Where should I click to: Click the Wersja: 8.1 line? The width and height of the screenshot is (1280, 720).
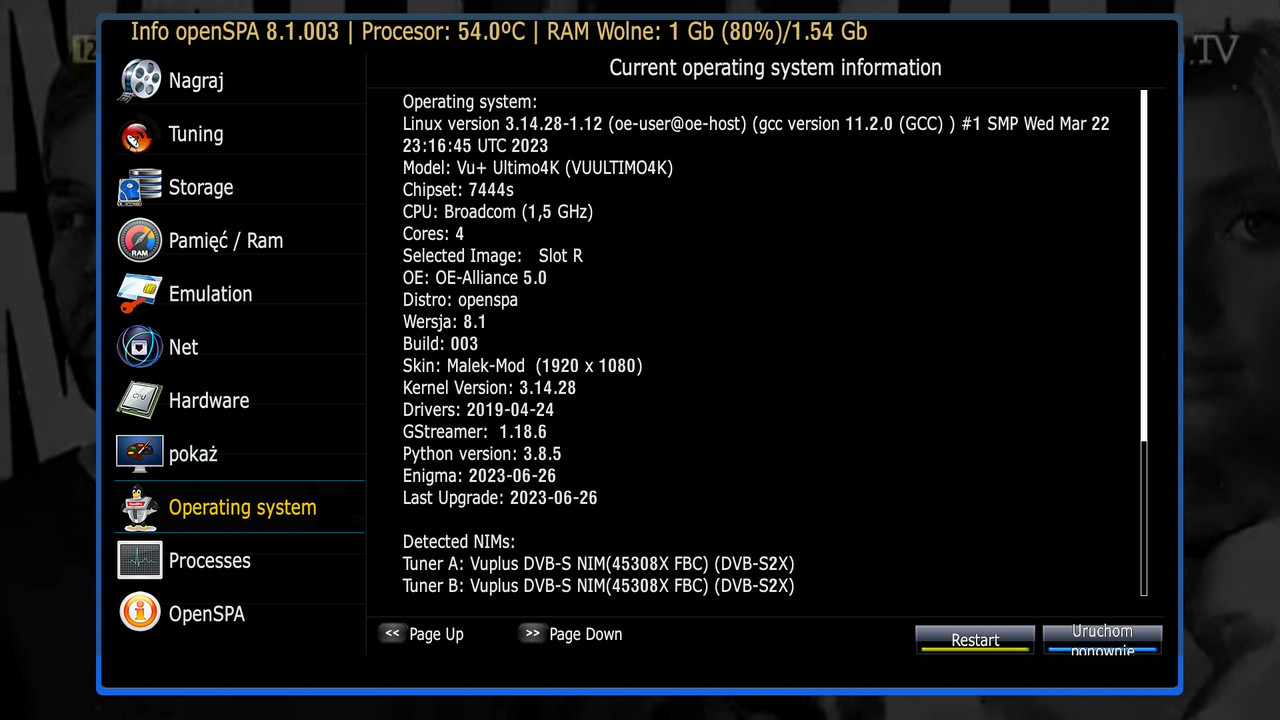pyautogui.click(x=444, y=322)
